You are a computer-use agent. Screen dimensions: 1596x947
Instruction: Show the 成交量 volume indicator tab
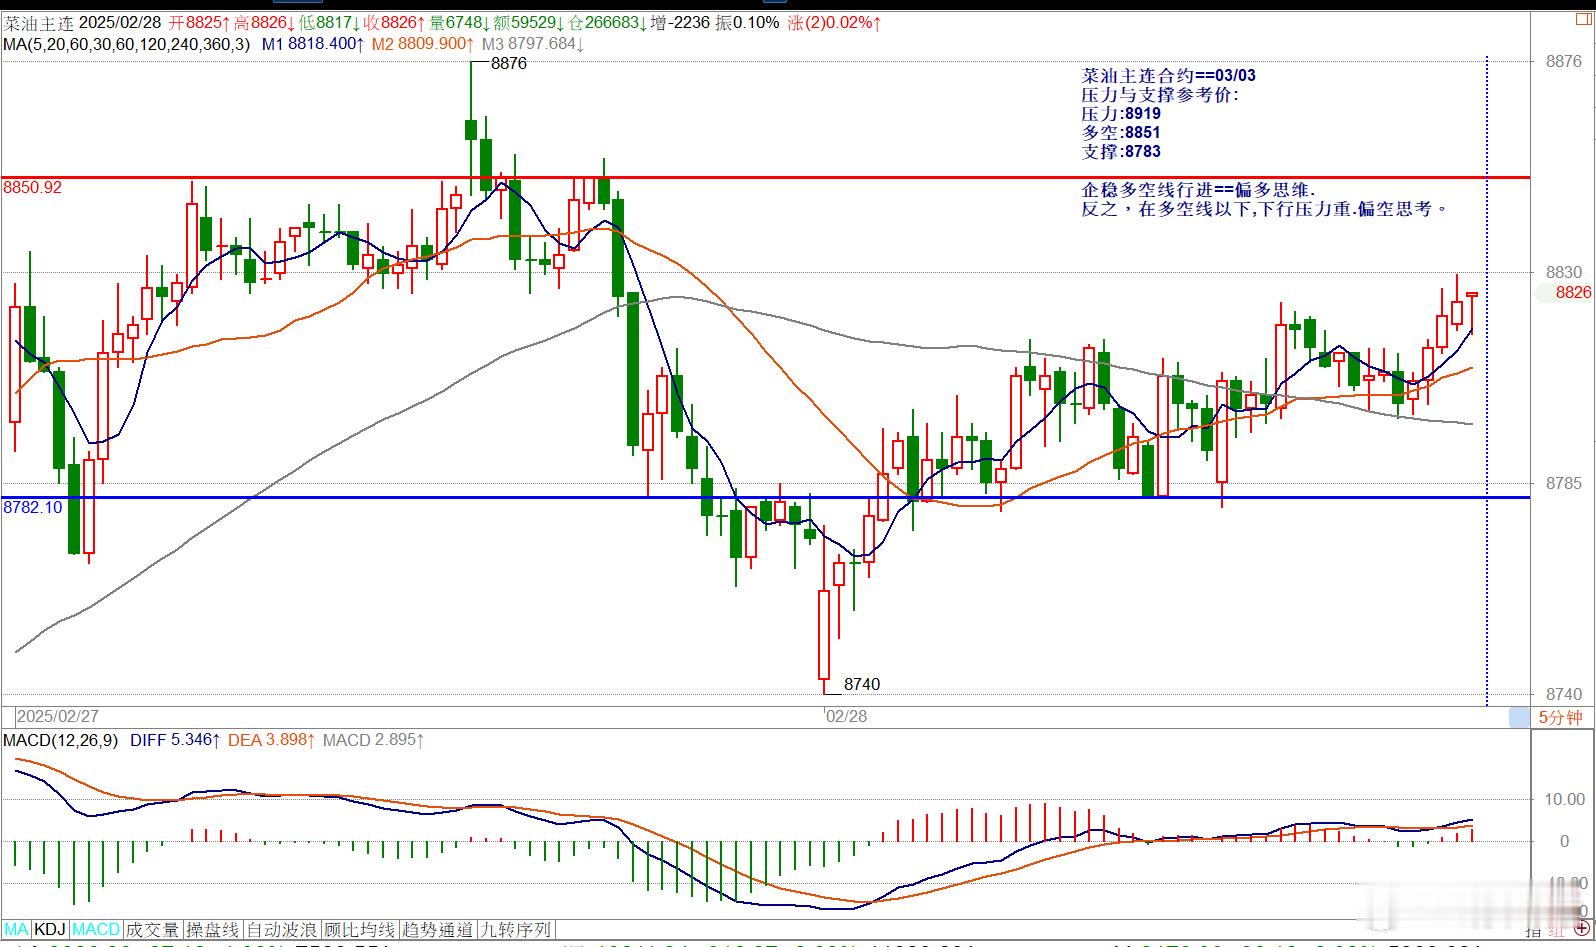153,930
